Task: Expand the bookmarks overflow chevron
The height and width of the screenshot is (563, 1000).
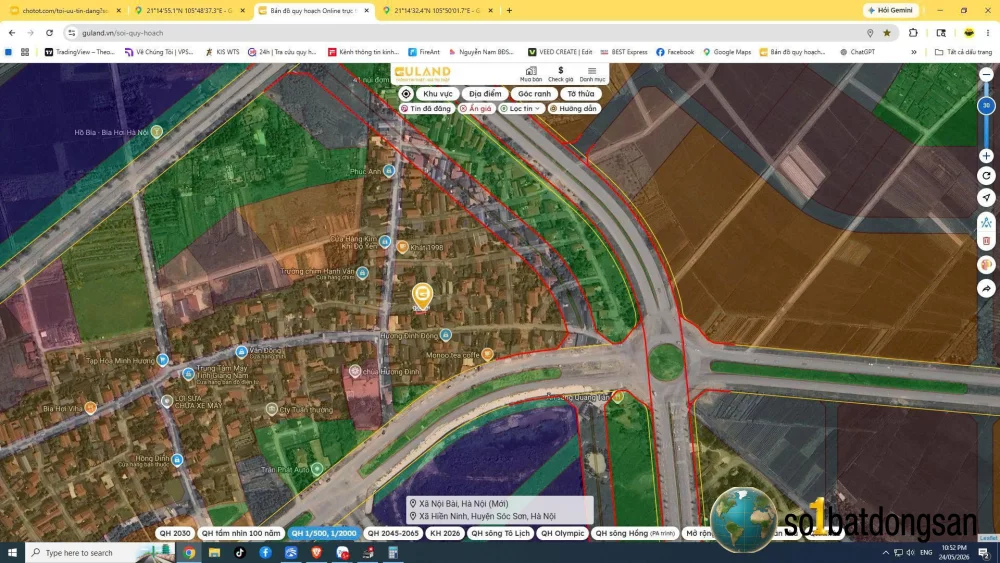Action: click(914, 52)
